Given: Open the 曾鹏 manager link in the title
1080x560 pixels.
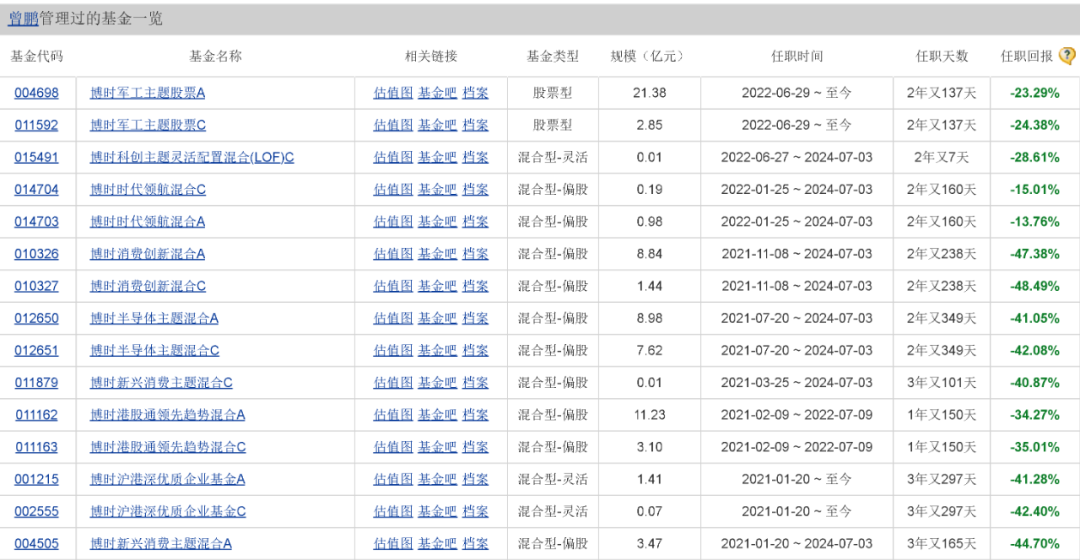Looking at the screenshot, I should tap(23, 19).
